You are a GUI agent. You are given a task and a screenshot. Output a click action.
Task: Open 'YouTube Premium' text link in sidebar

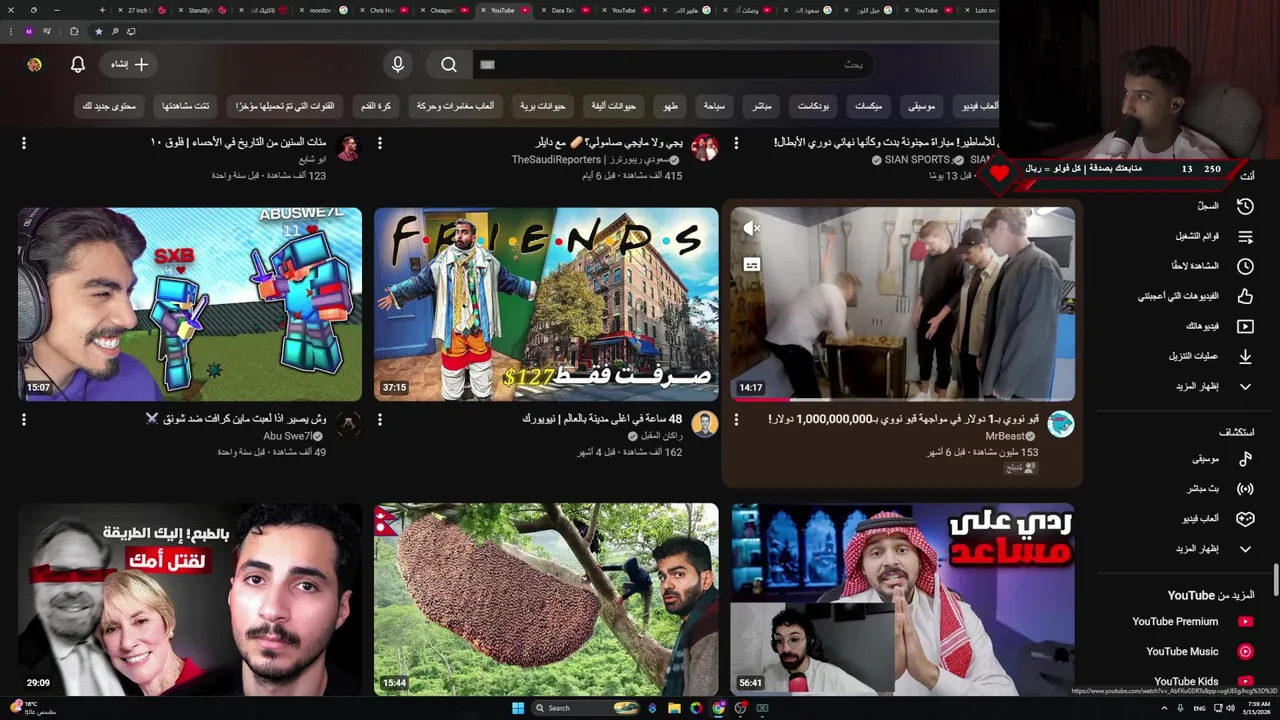click(x=1175, y=621)
